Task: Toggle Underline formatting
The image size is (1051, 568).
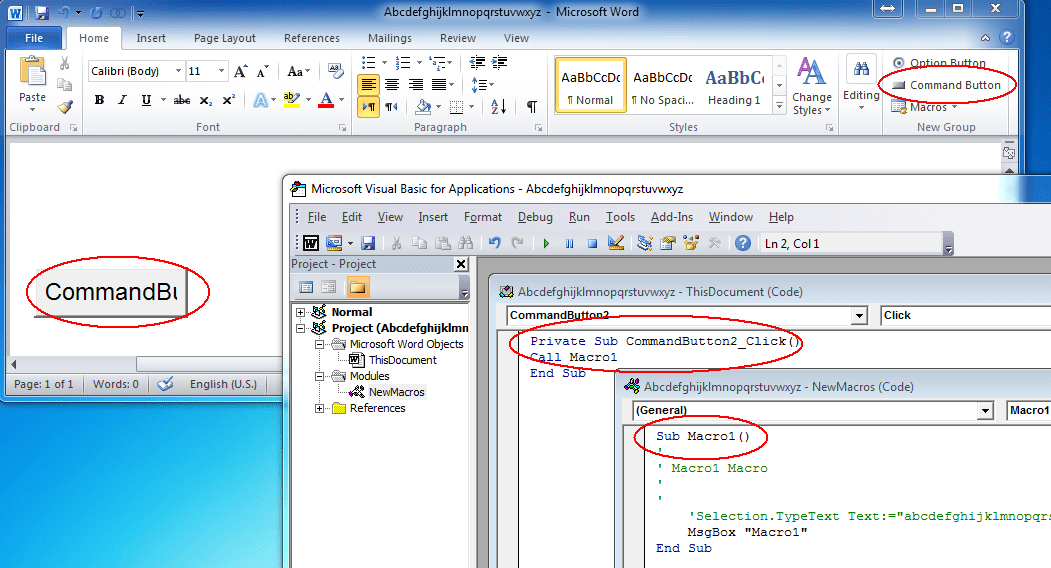Action: 145,100
